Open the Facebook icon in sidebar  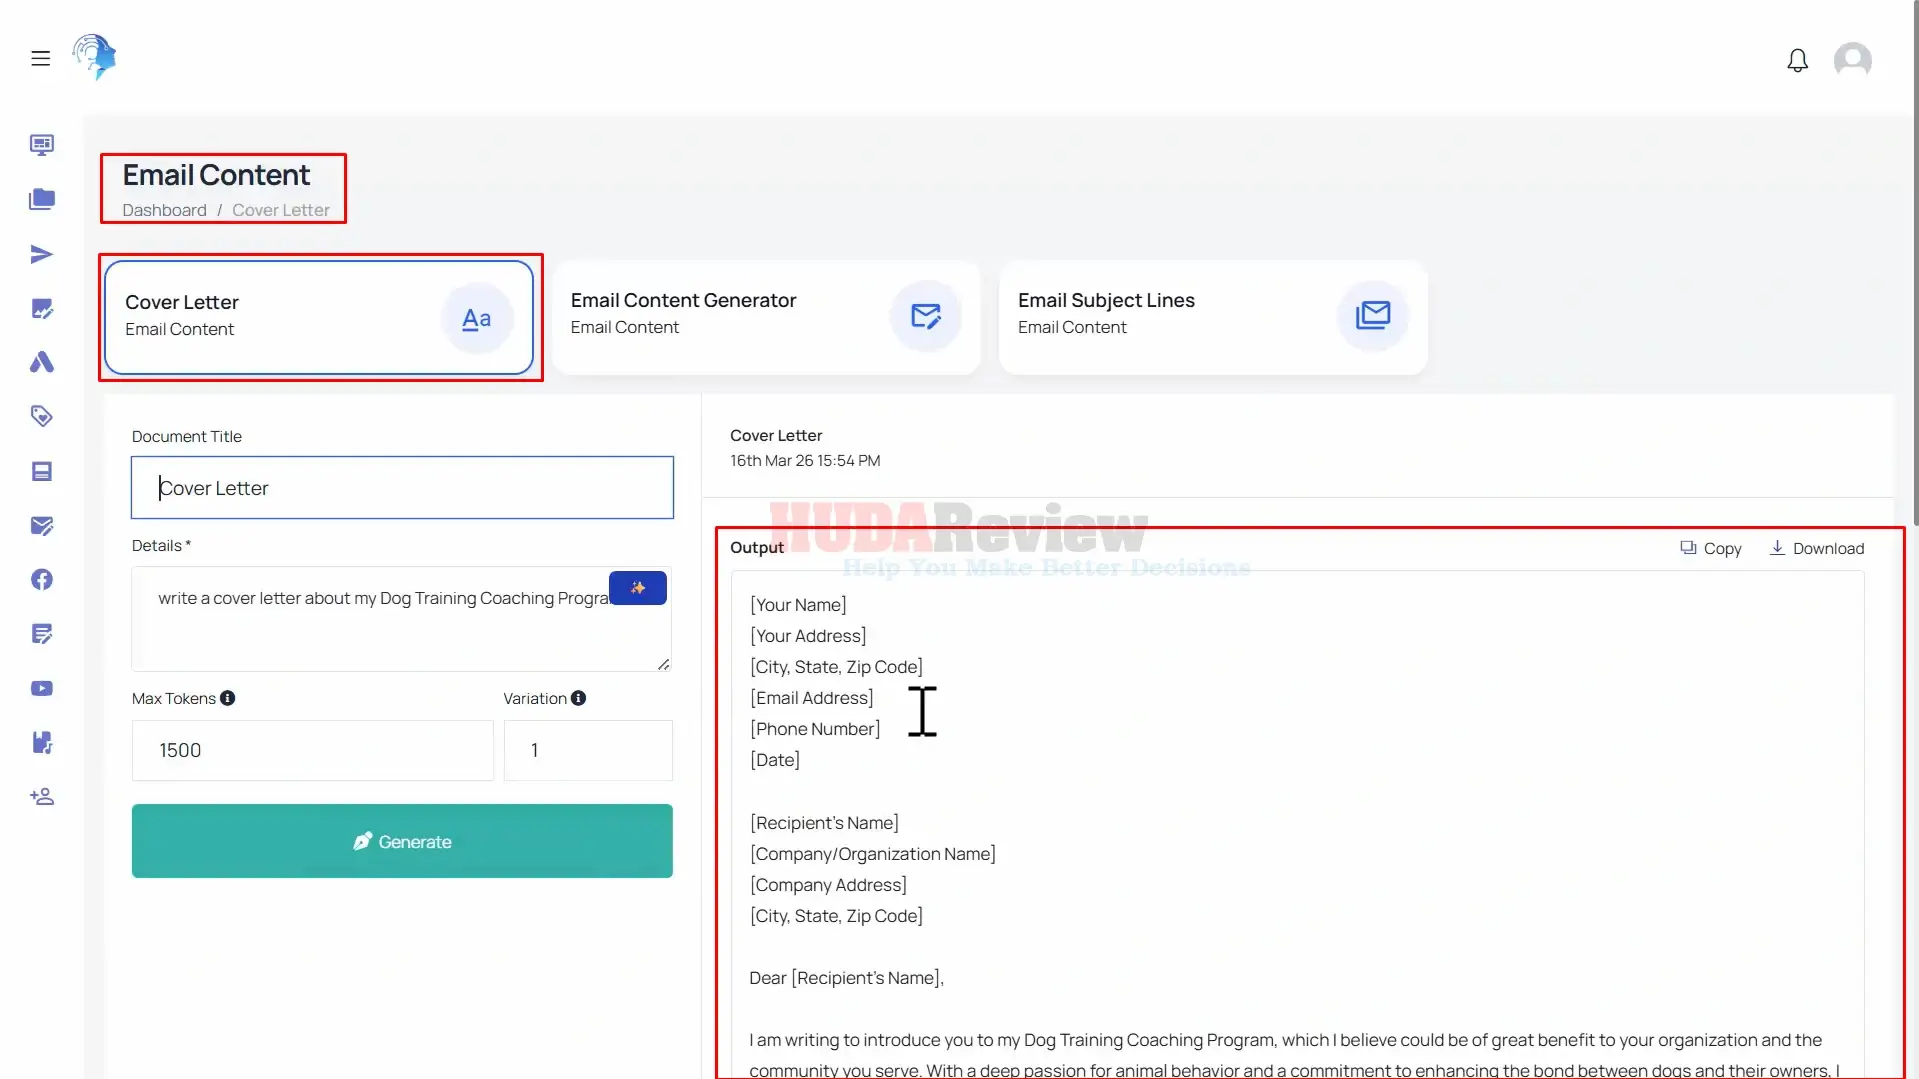pos(42,579)
